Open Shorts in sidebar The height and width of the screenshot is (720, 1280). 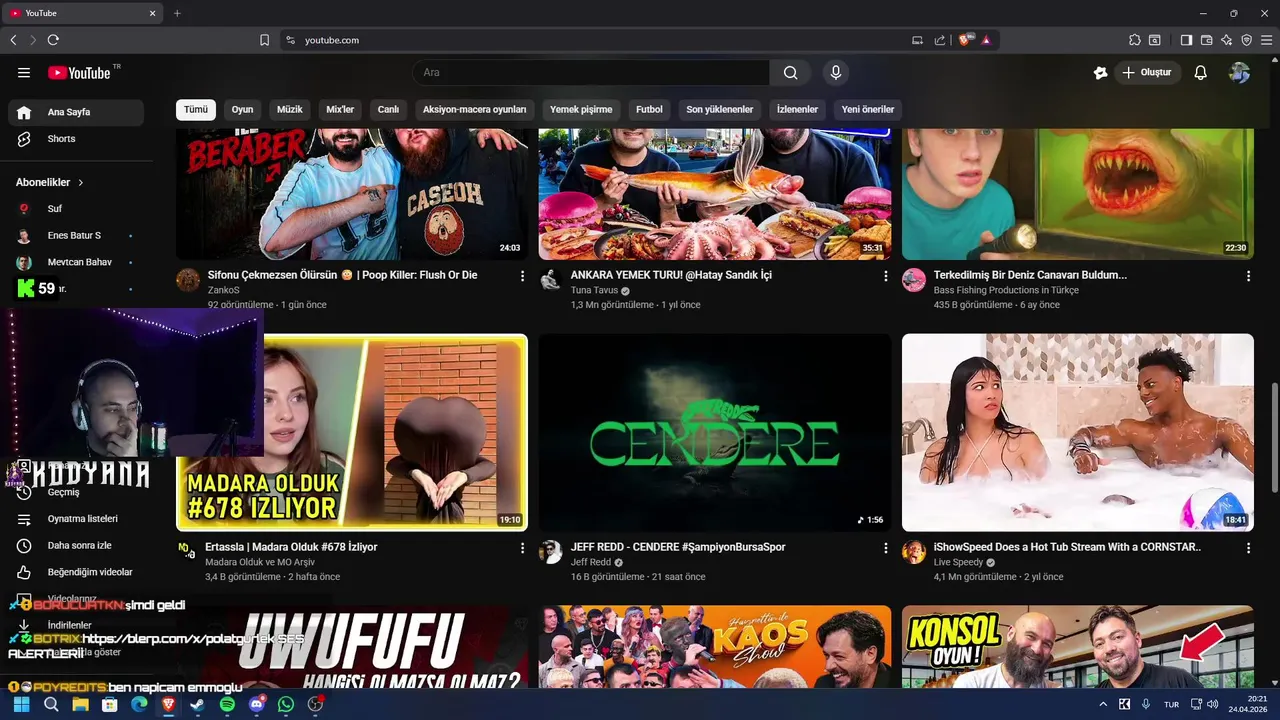coord(76,139)
